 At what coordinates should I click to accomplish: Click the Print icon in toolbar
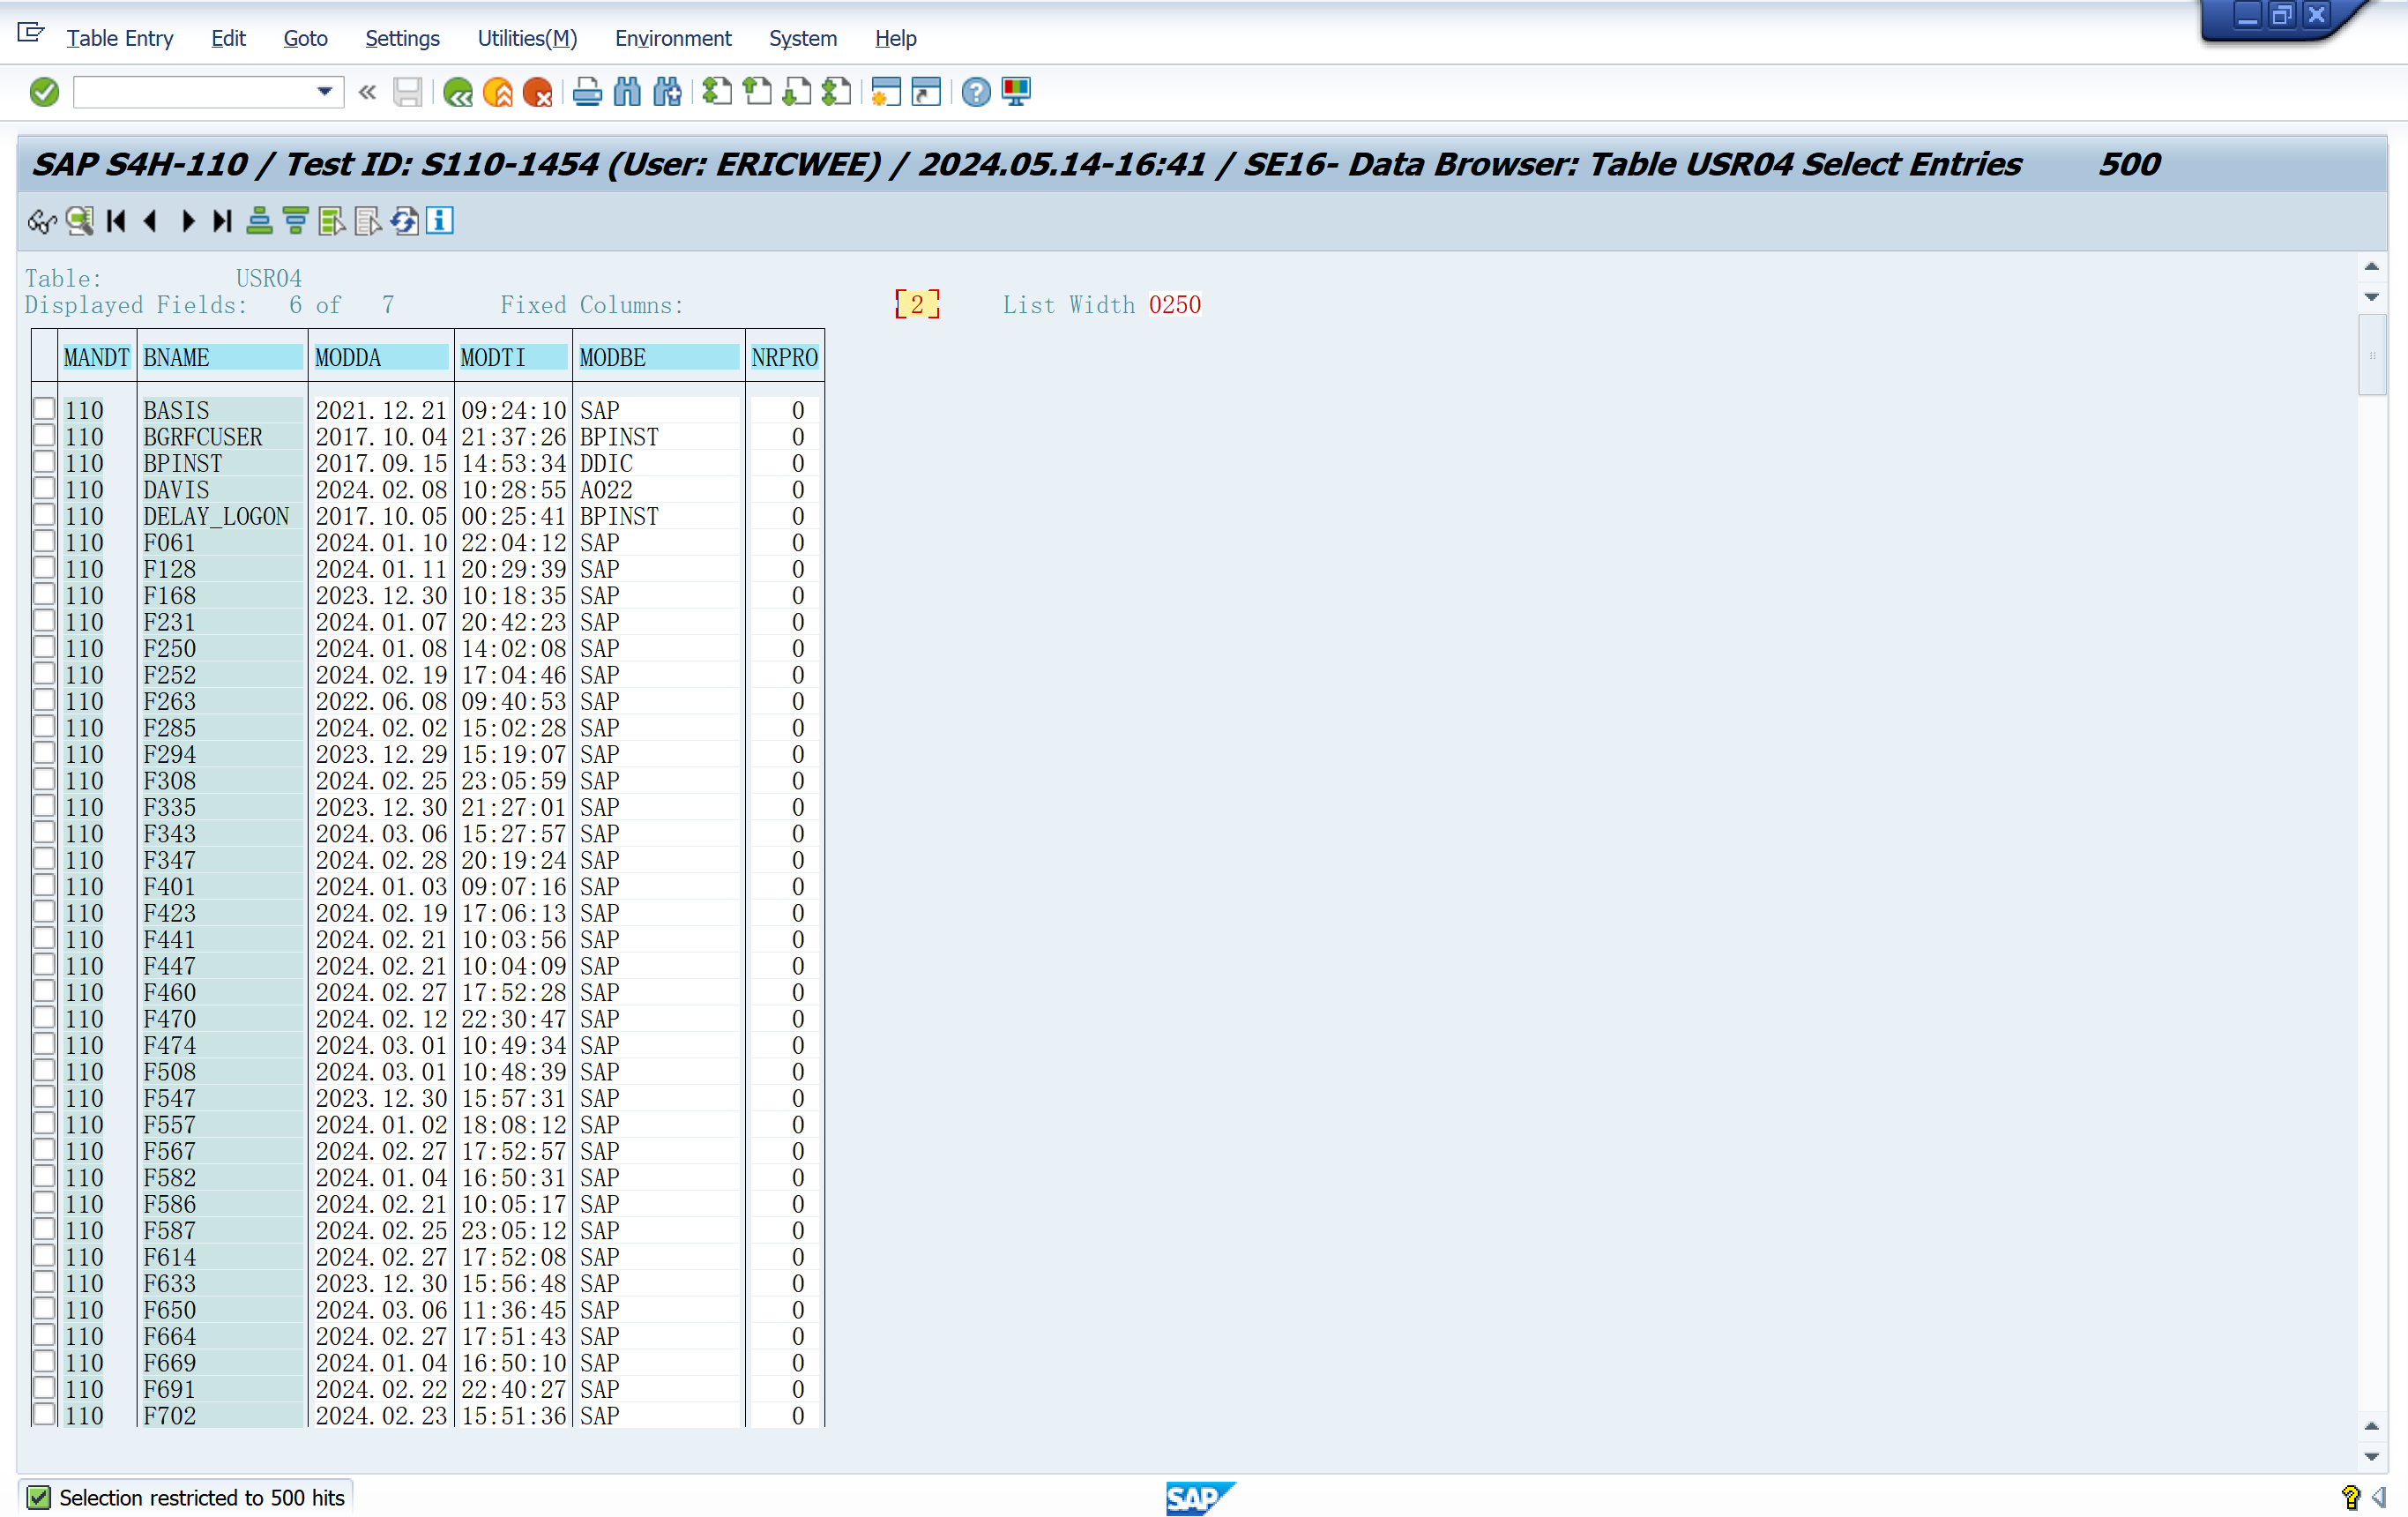point(587,92)
